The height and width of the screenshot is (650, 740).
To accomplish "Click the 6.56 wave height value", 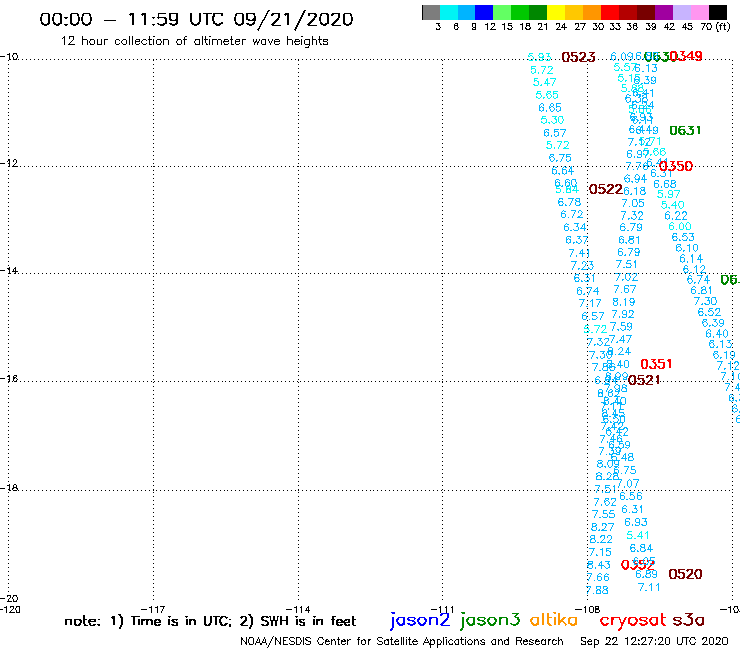I will click(631, 496).
